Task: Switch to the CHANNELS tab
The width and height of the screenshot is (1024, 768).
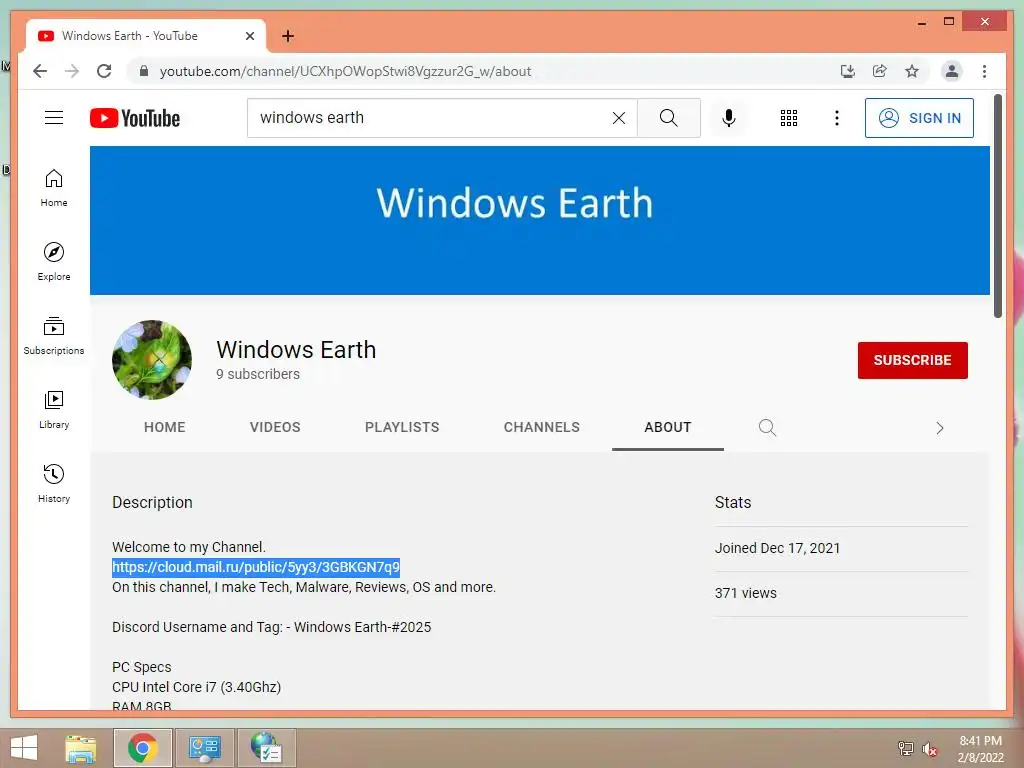Action: point(541,427)
